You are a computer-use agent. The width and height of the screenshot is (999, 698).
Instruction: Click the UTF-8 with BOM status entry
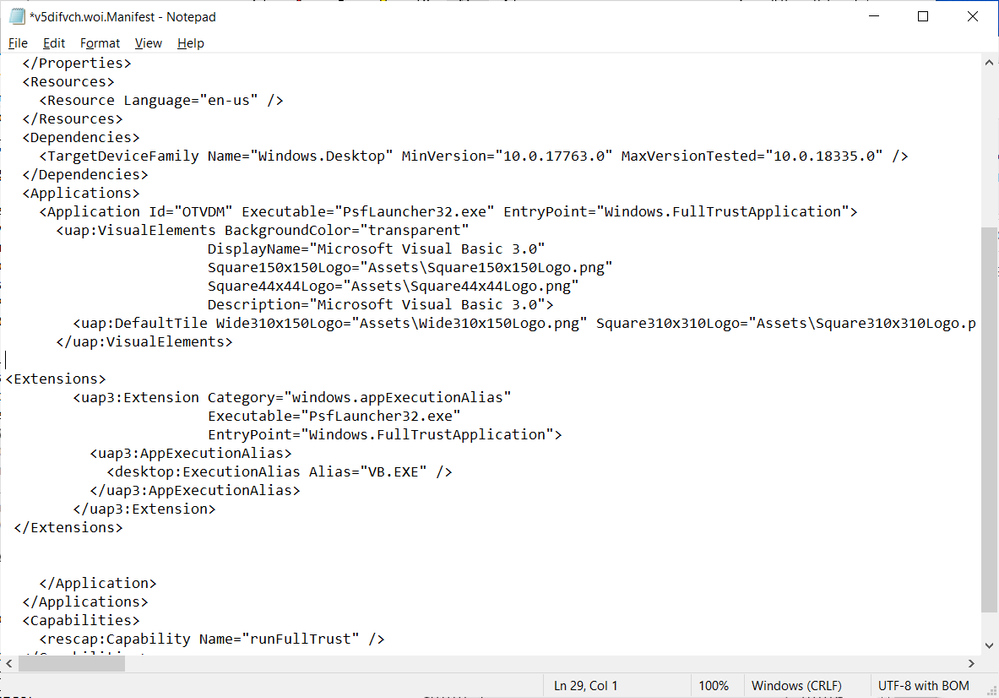[924, 686]
